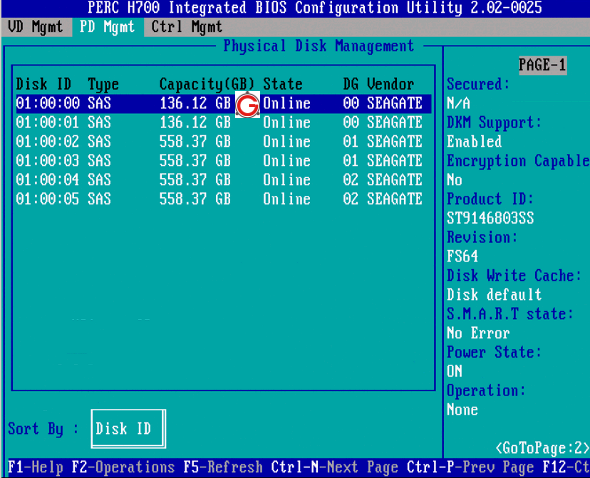590x478 pixels.
Task: Click Physical Disk Management title
Action: [x=318, y=46]
